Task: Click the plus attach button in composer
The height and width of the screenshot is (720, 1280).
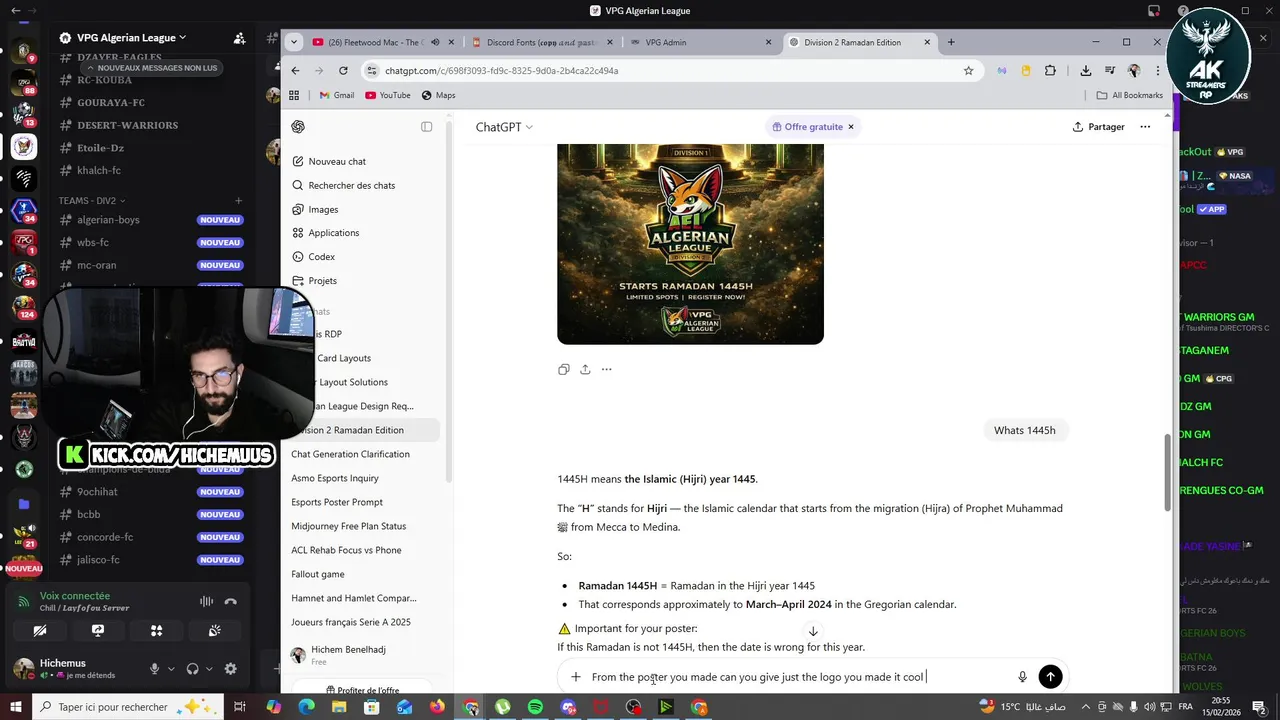Action: (x=576, y=677)
